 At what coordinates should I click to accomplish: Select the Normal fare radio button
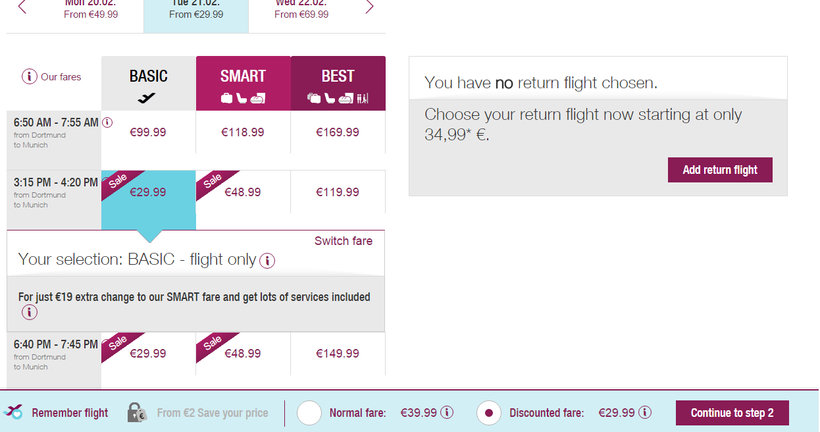coord(310,412)
